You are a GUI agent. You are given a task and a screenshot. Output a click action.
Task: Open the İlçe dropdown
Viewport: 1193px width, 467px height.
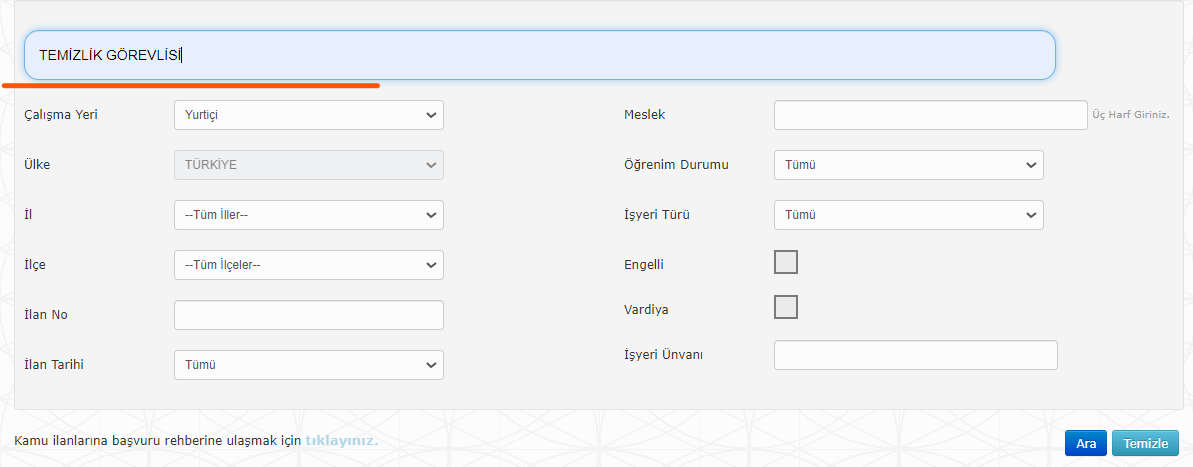(x=309, y=265)
